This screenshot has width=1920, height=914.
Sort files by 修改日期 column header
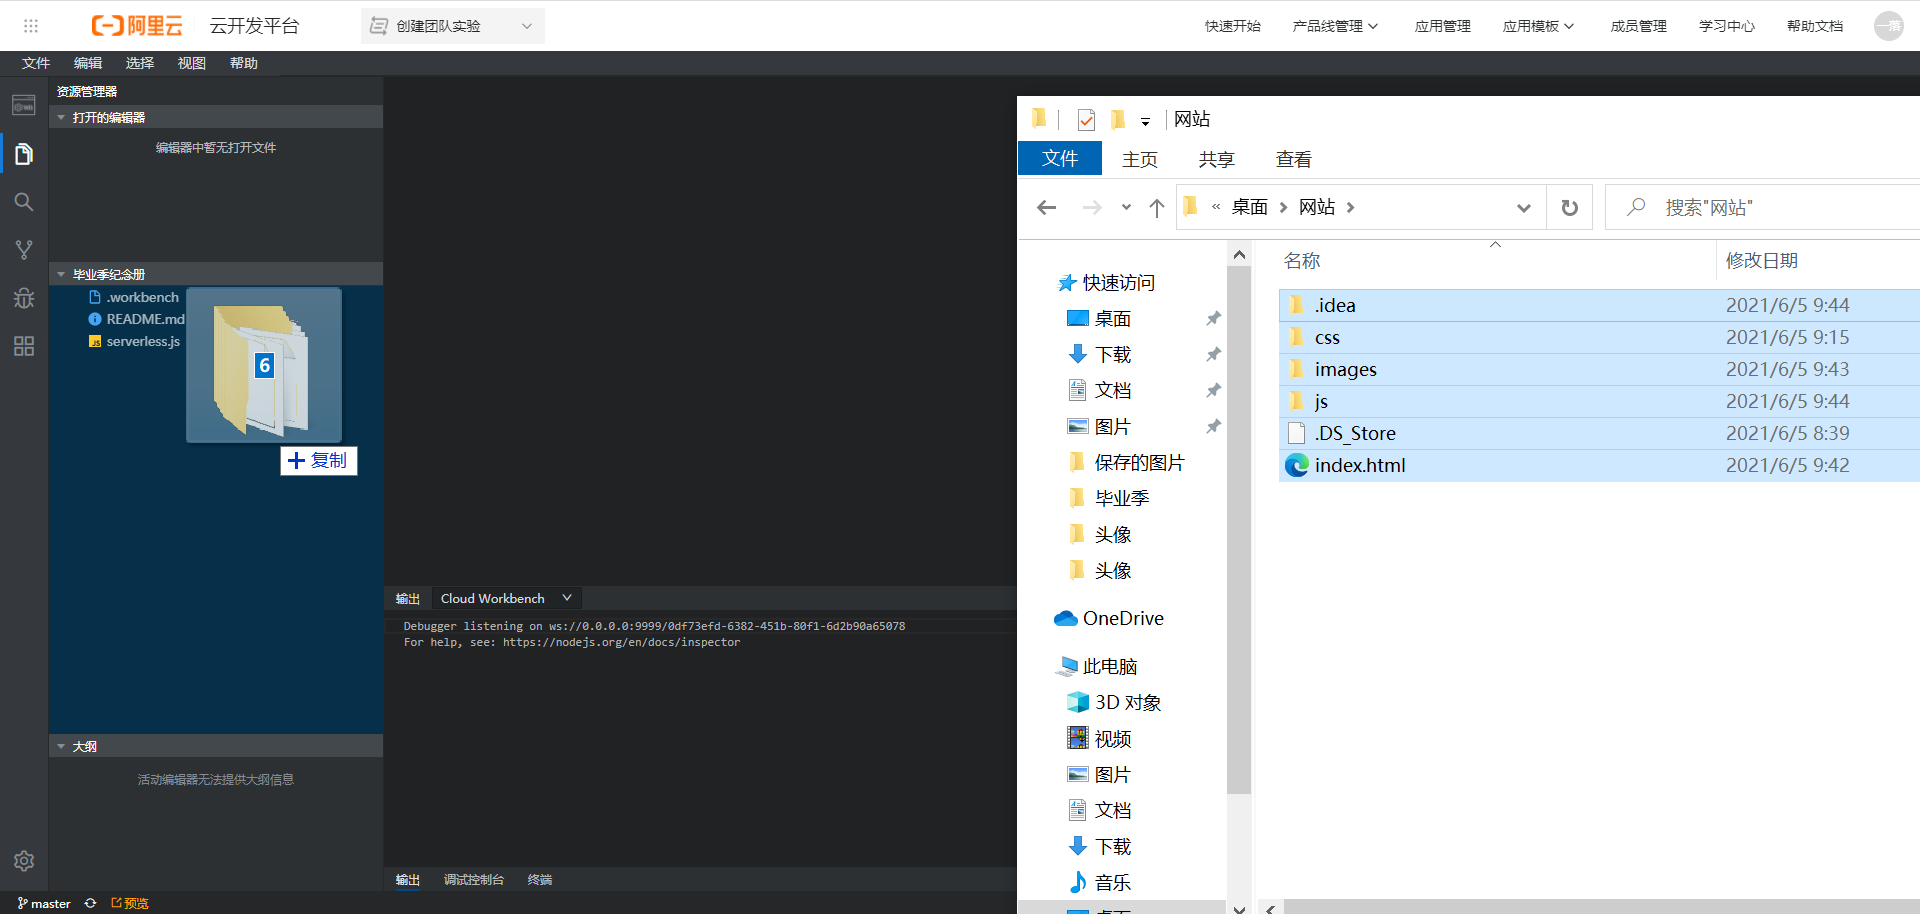(1762, 260)
